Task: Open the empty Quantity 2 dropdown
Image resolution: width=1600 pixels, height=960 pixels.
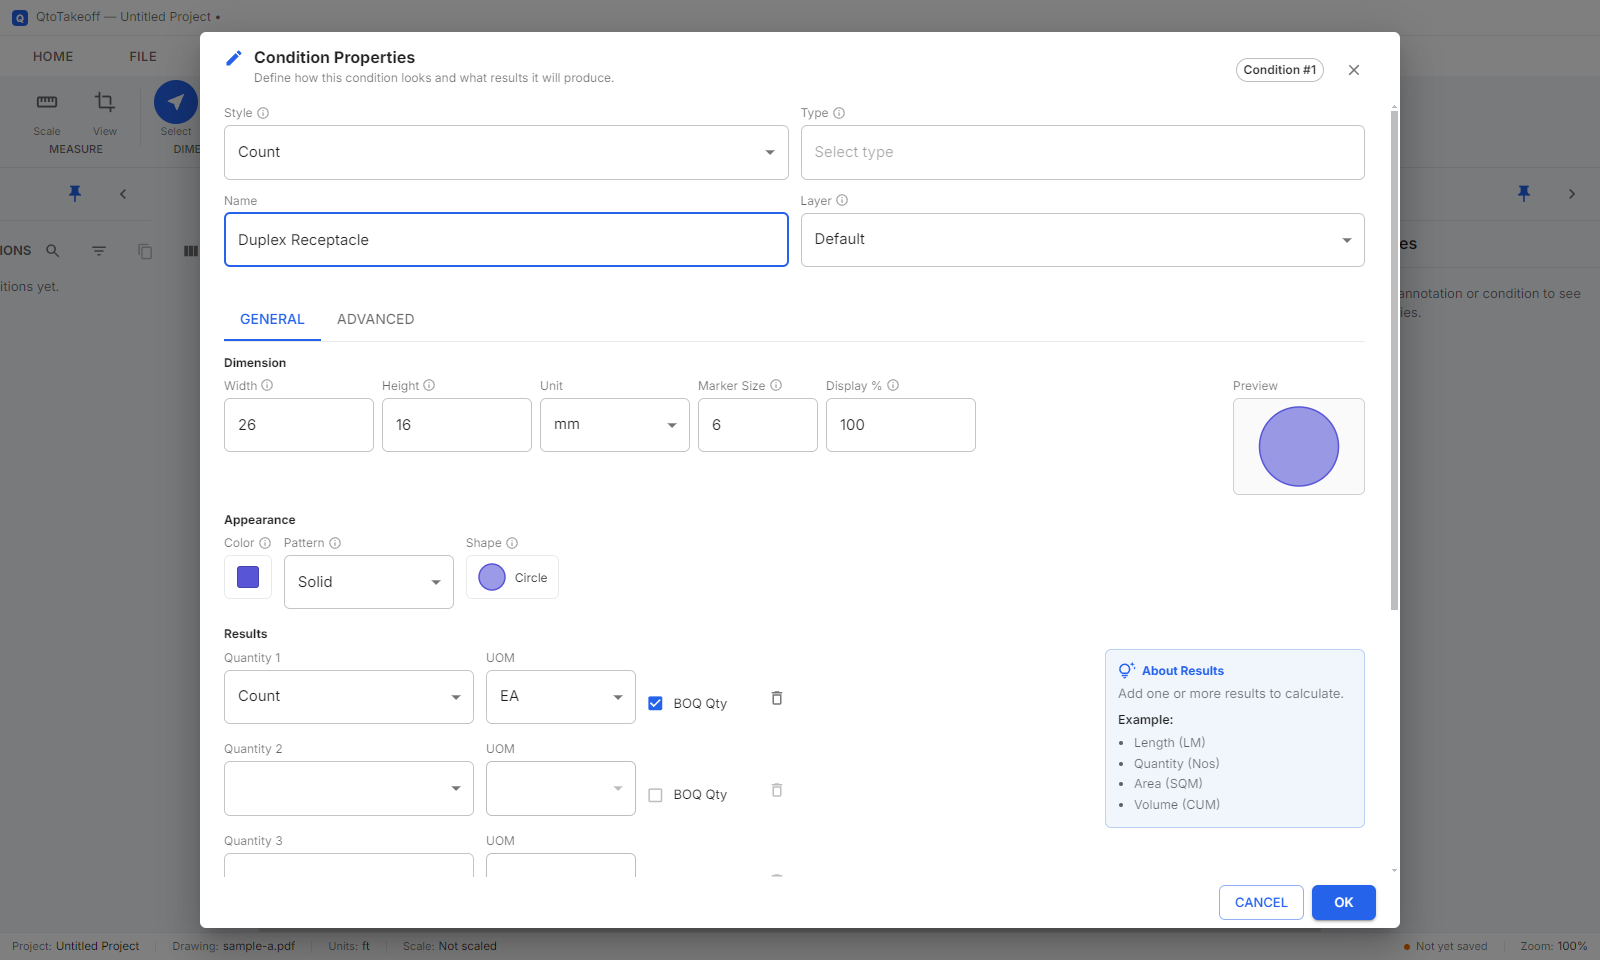Action: click(x=349, y=789)
